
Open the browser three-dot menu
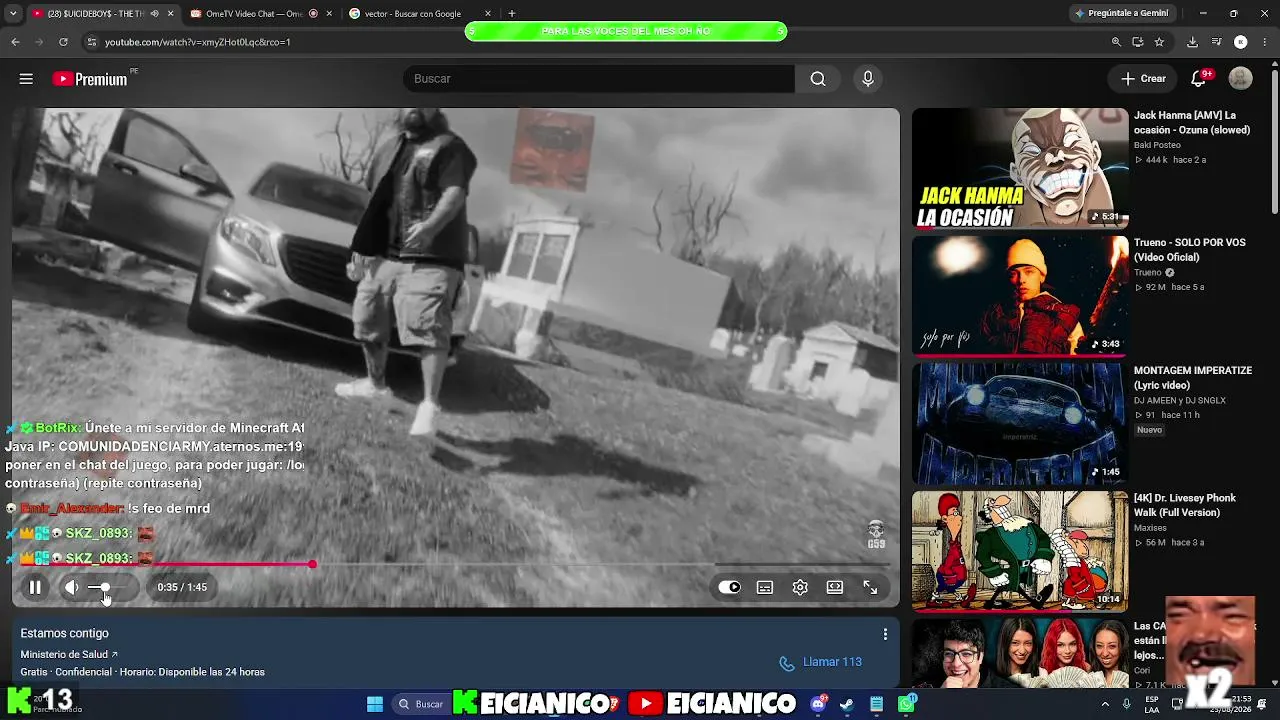coord(1265,42)
